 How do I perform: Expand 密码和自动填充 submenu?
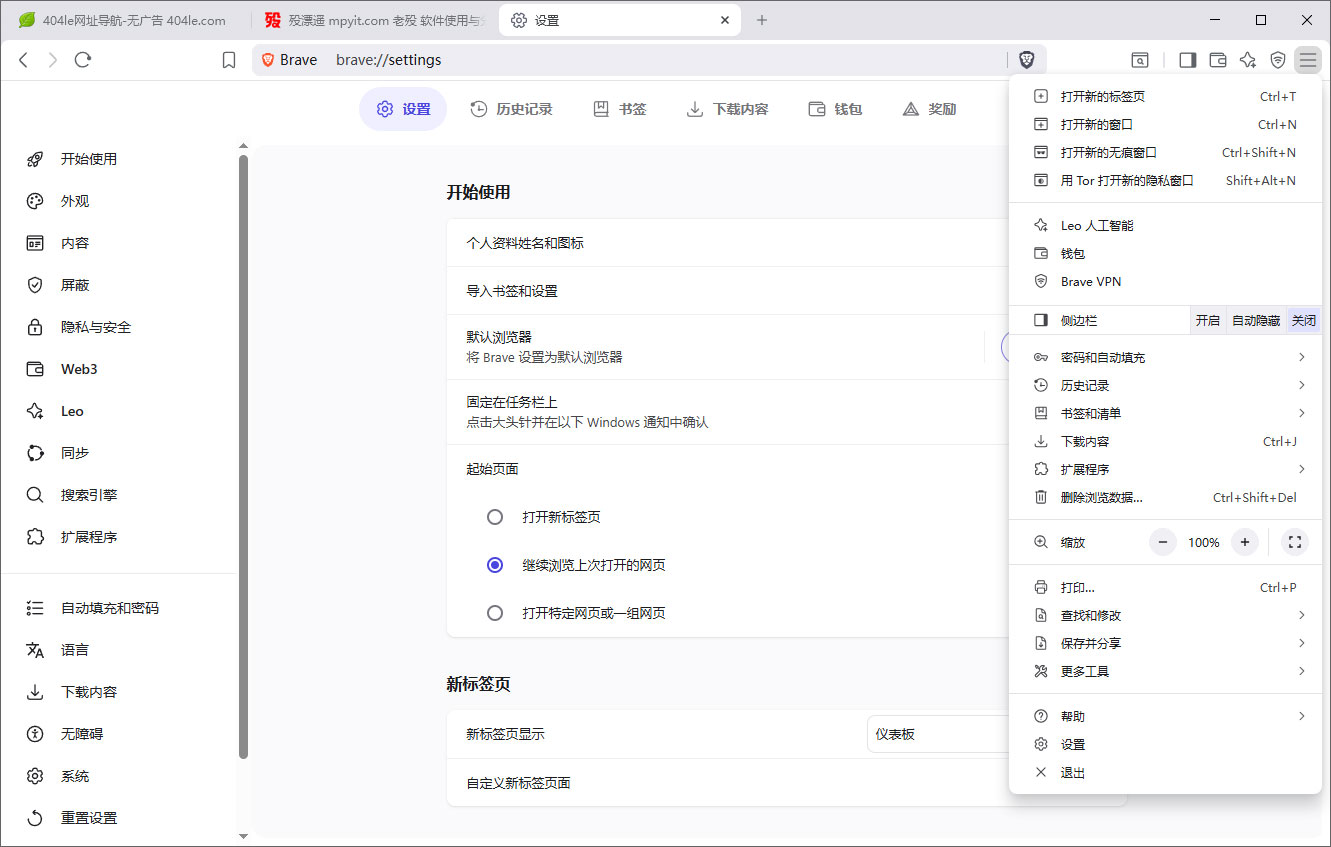(x=1165, y=357)
